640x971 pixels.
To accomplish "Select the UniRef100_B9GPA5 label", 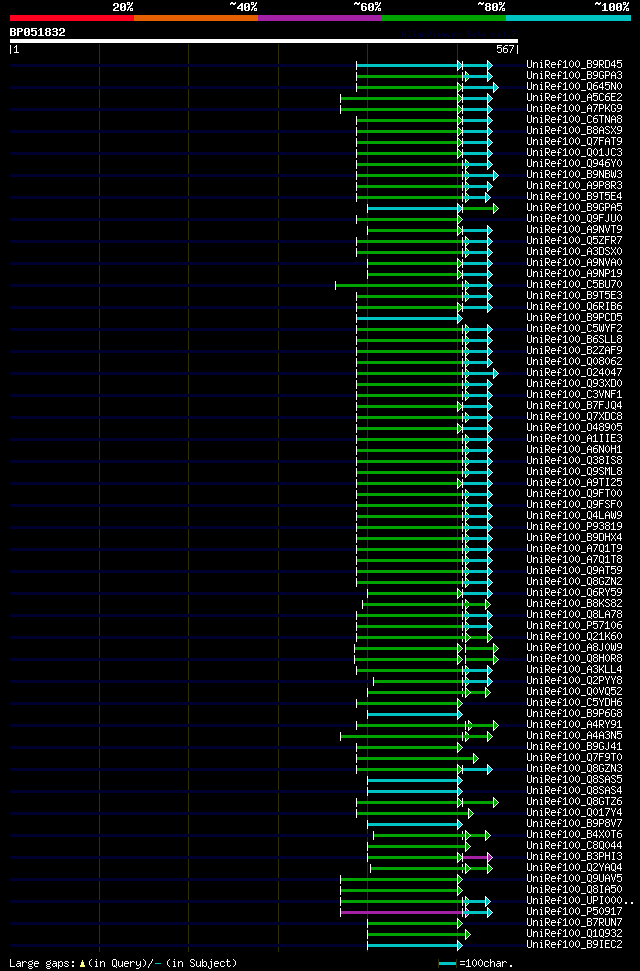I will tap(574, 207).
